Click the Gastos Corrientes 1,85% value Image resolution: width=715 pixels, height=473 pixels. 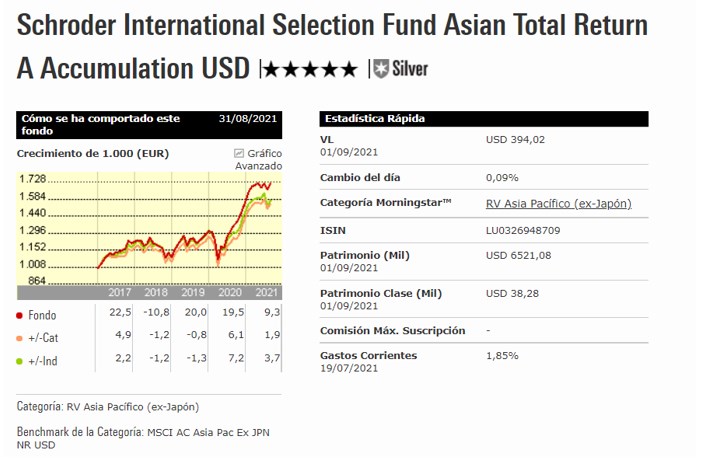(502, 355)
